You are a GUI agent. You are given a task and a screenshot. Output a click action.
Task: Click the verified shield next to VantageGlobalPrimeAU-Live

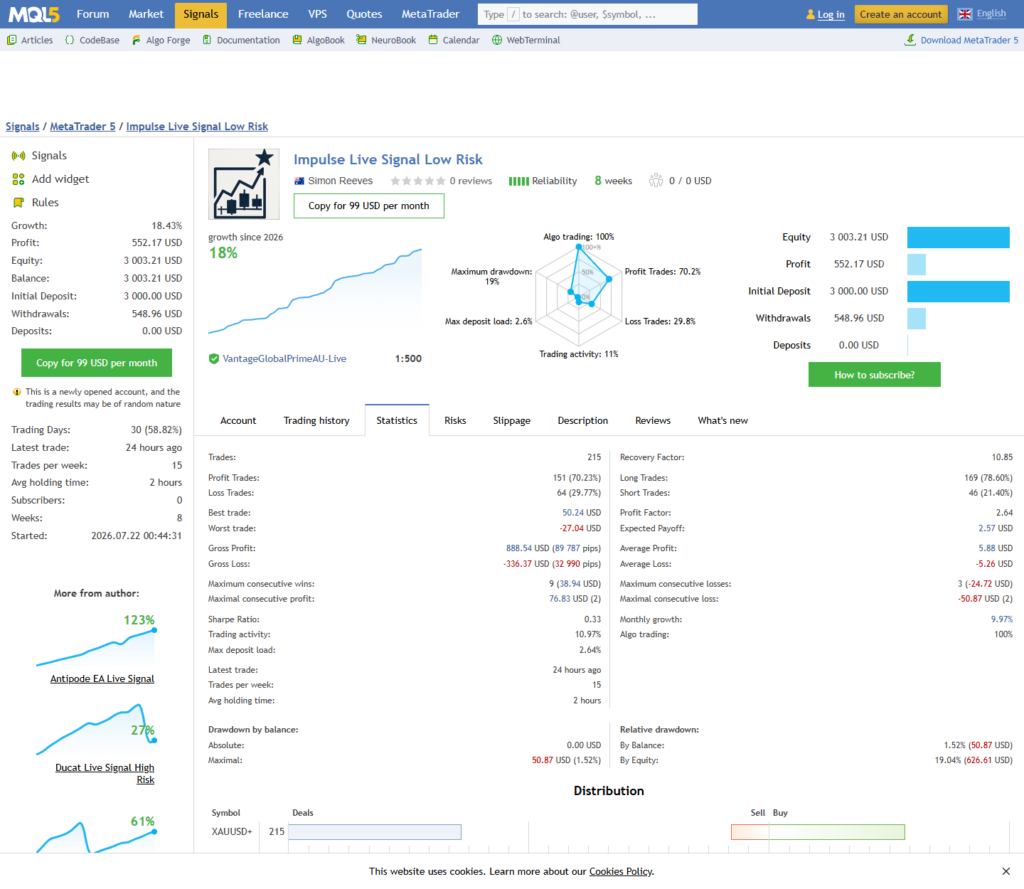(214, 359)
